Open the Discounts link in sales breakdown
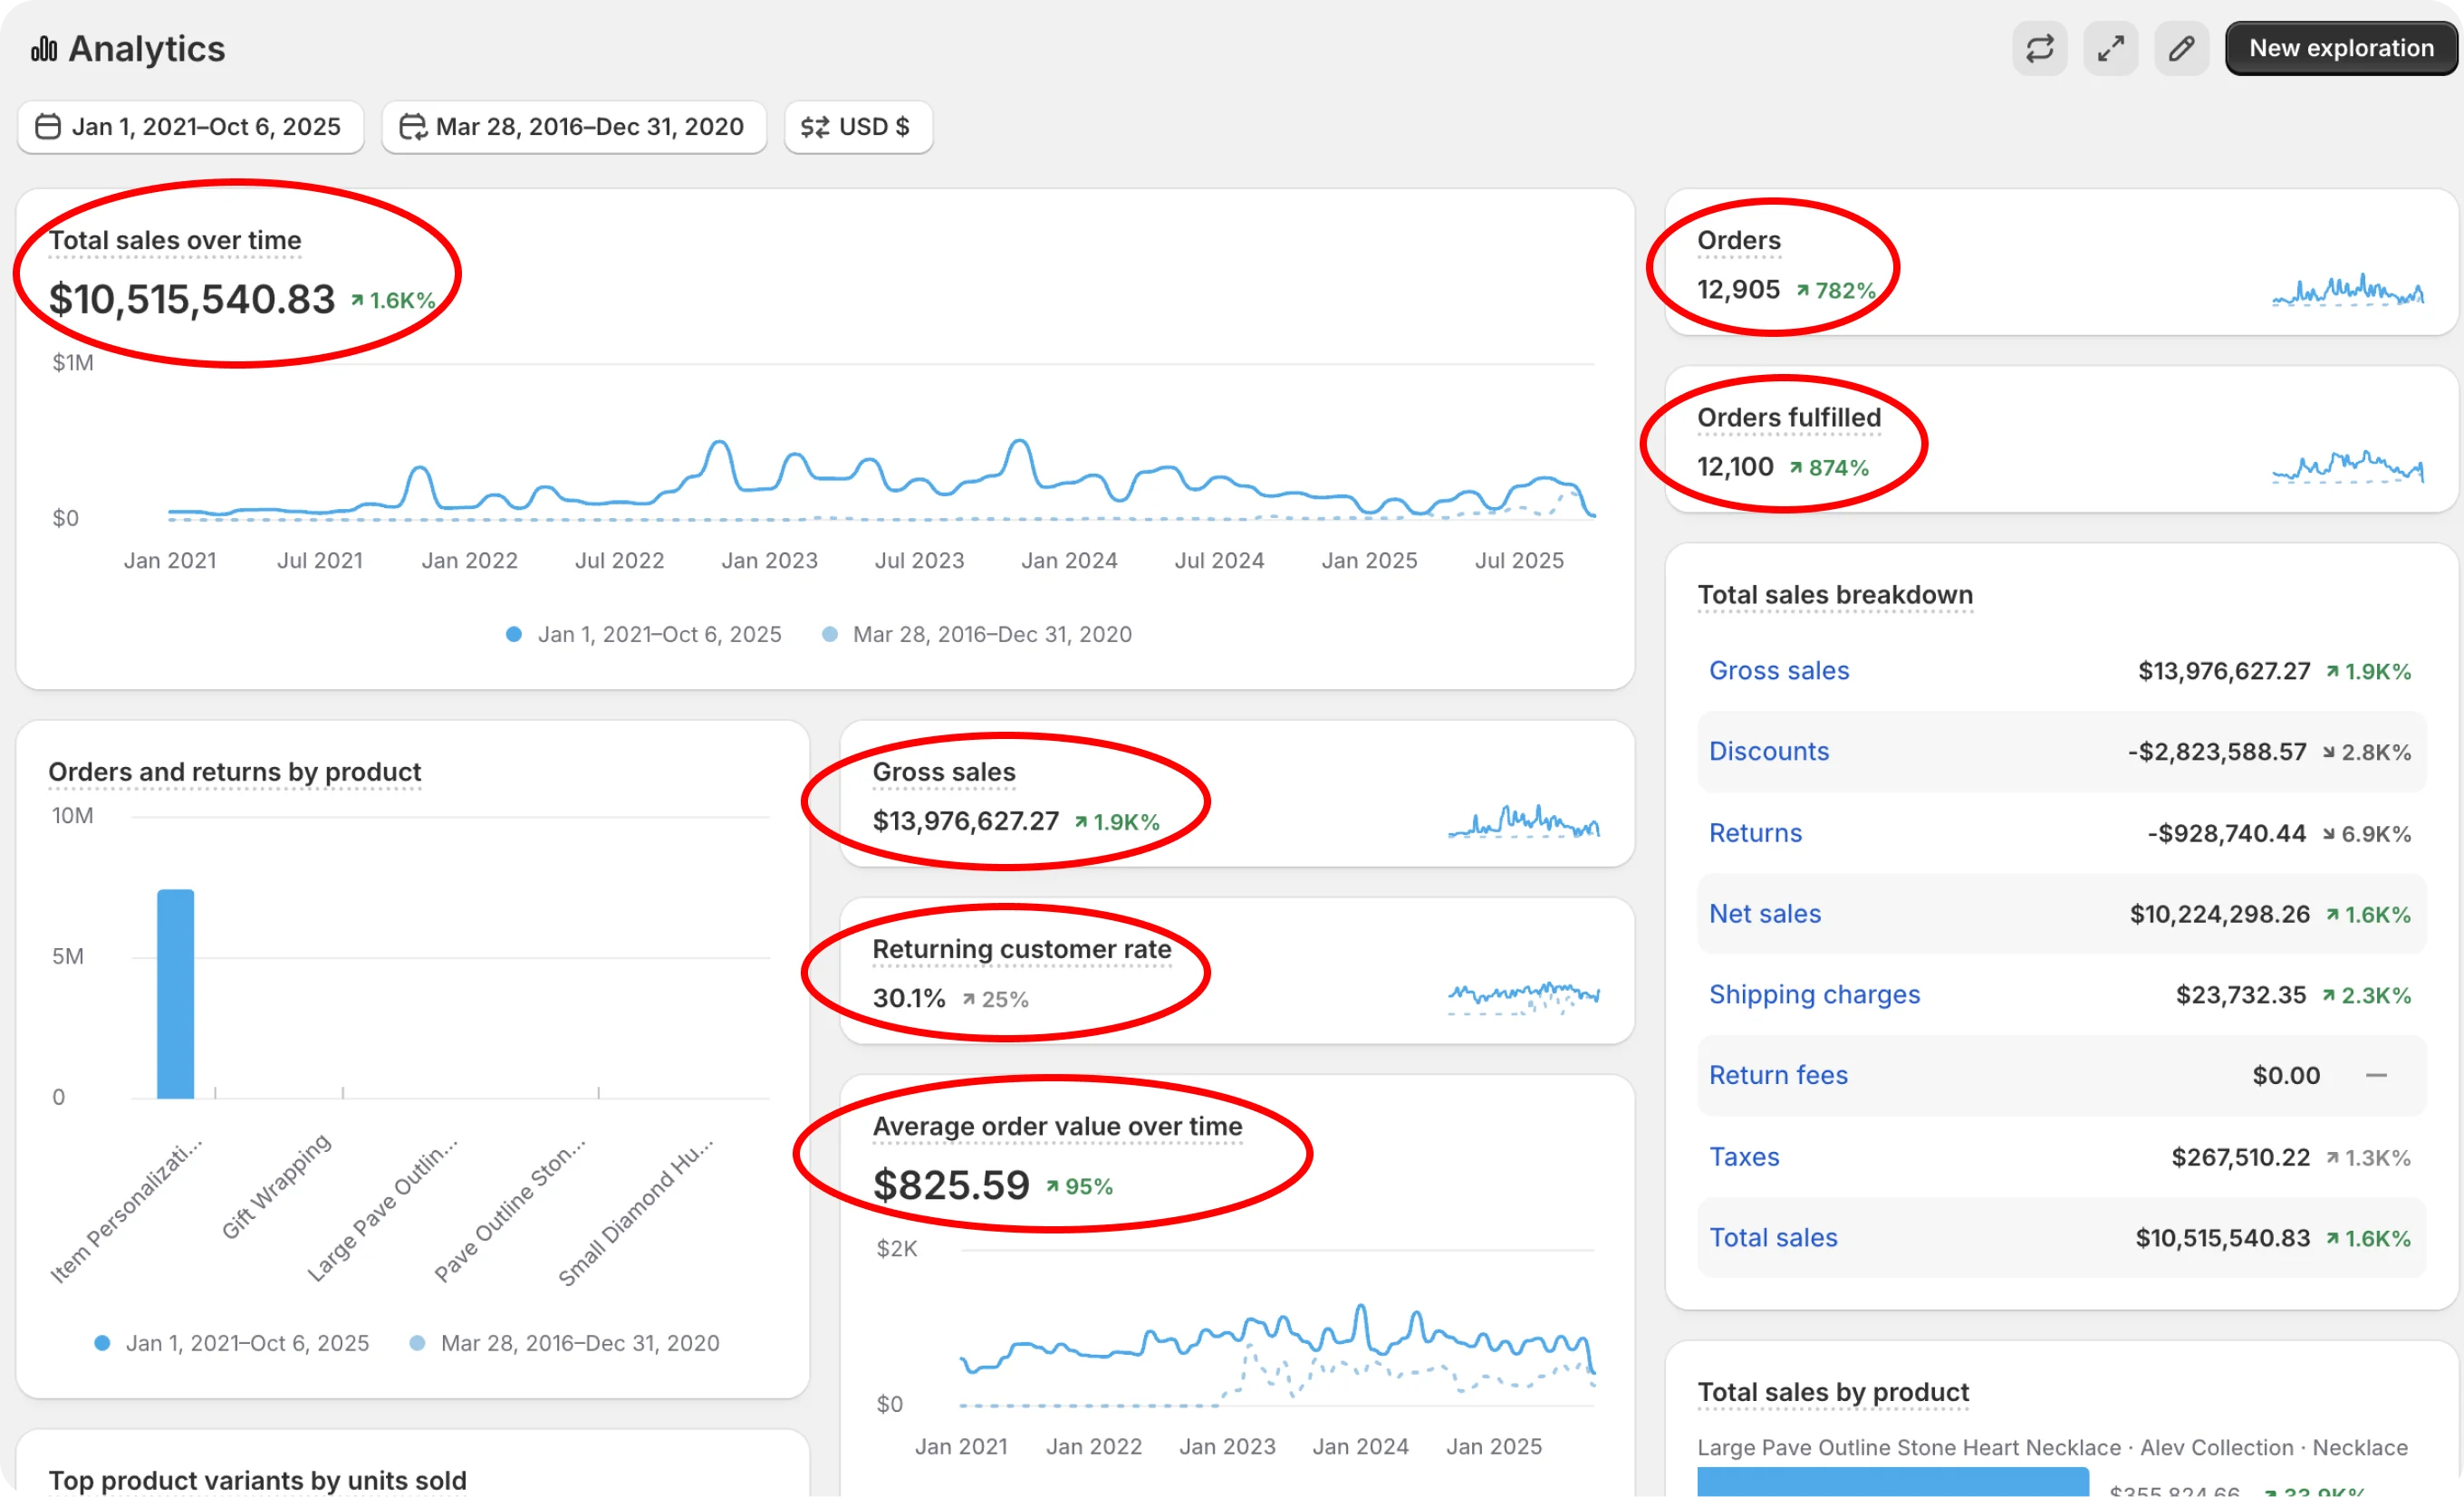The width and height of the screenshot is (2464, 1497). (1768, 751)
